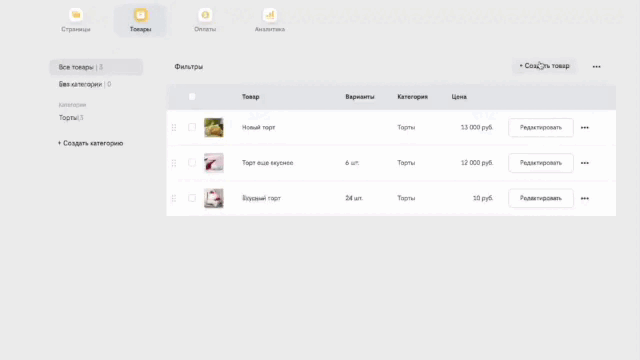Image resolution: width=640 pixels, height=360 pixels.
Task: Select the Торты category in the sidebar
Action: click(71, 118)
